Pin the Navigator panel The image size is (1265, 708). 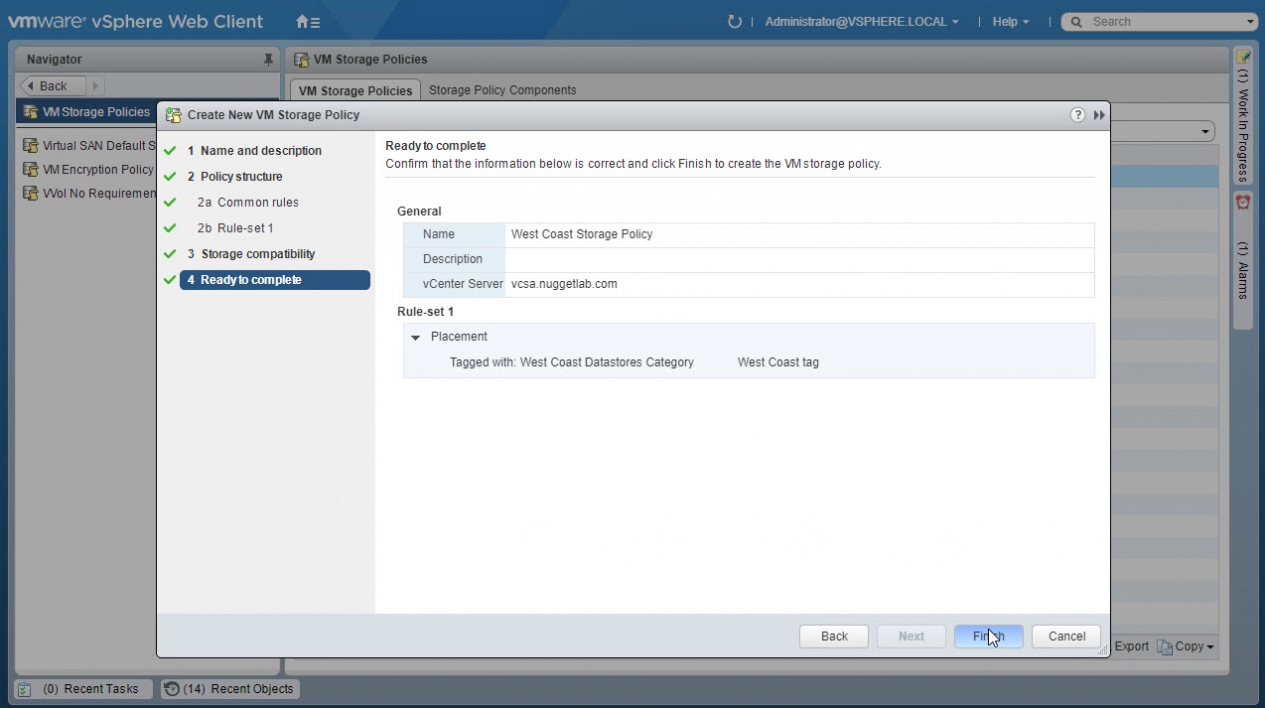click(x=268, y=60)
